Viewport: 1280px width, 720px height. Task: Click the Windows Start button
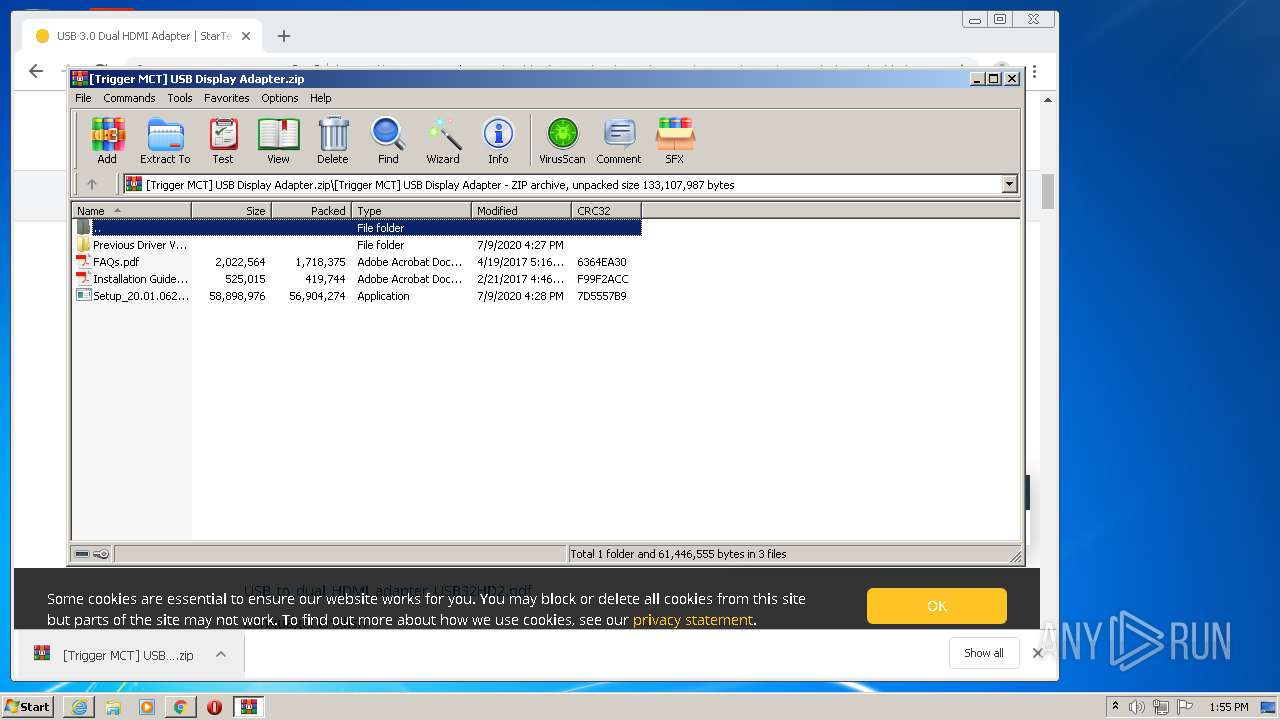tap(27, 706)
